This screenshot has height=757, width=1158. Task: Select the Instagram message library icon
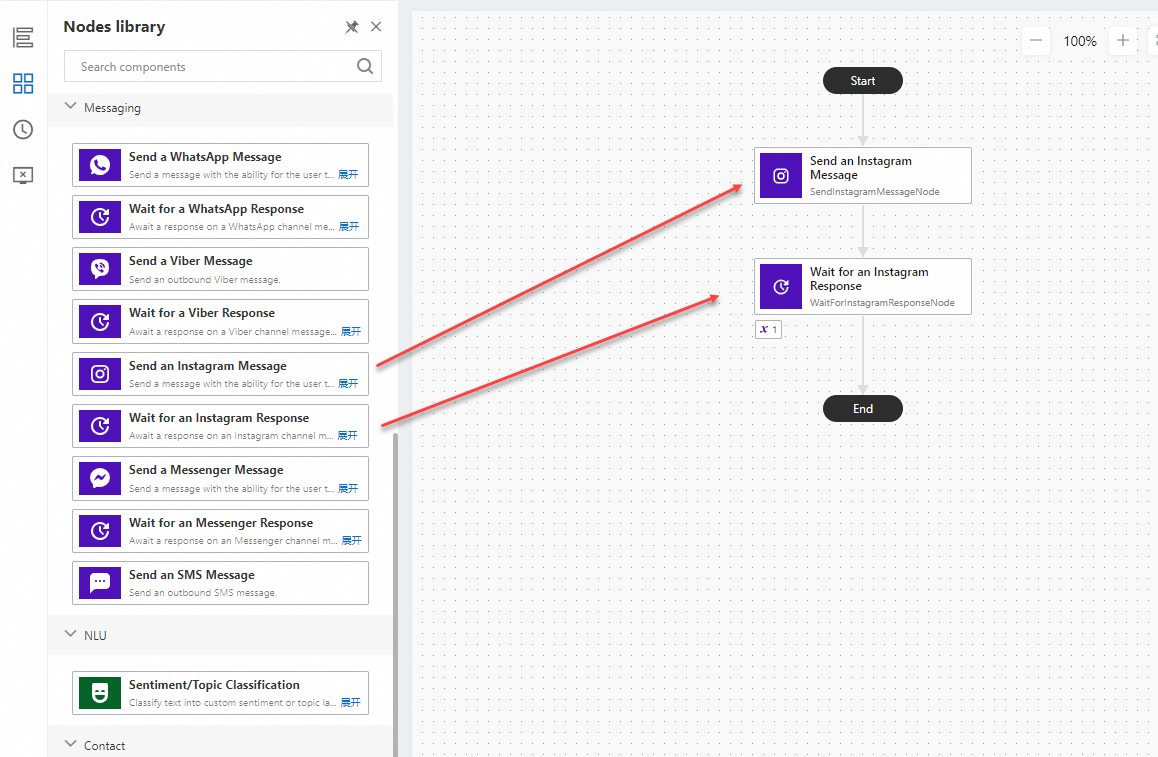click(100, 374)
